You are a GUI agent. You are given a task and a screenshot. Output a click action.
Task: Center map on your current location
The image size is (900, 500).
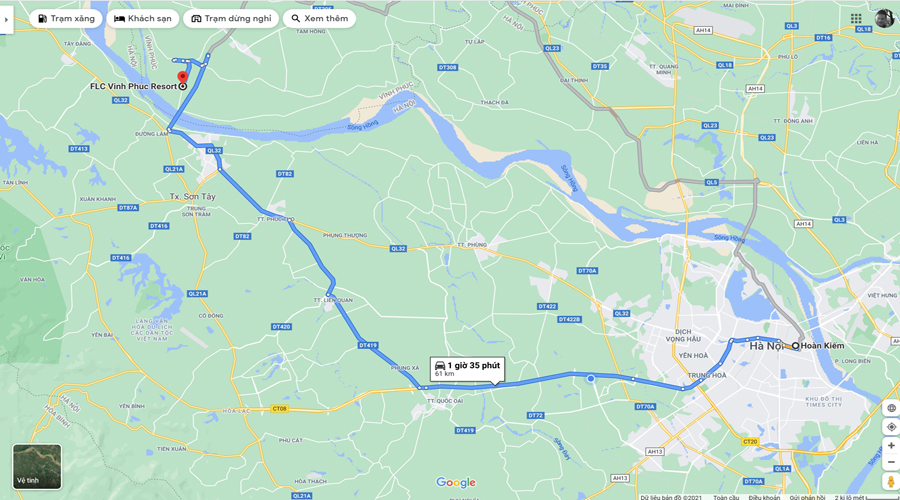tap(891, 427)
